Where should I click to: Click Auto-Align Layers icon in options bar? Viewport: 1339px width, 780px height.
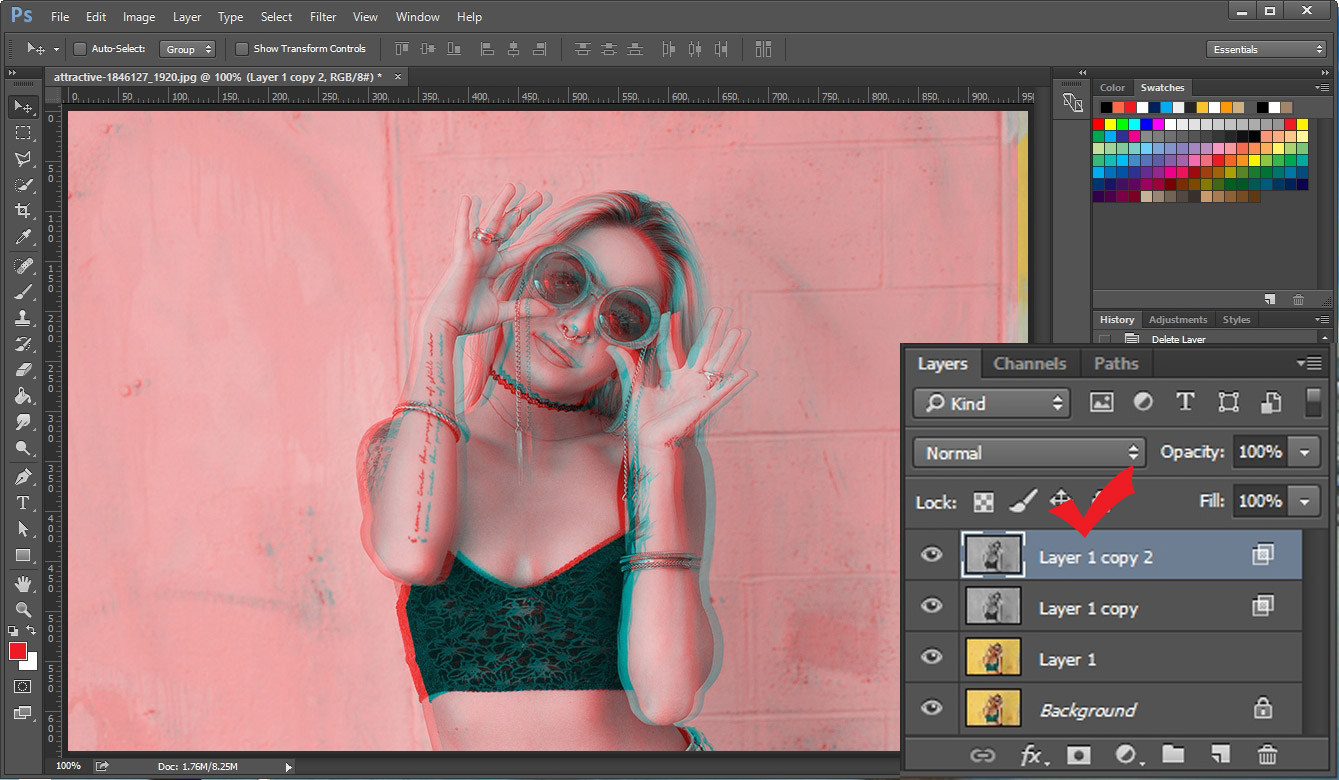pyautogui.click(x=764, y=49)
